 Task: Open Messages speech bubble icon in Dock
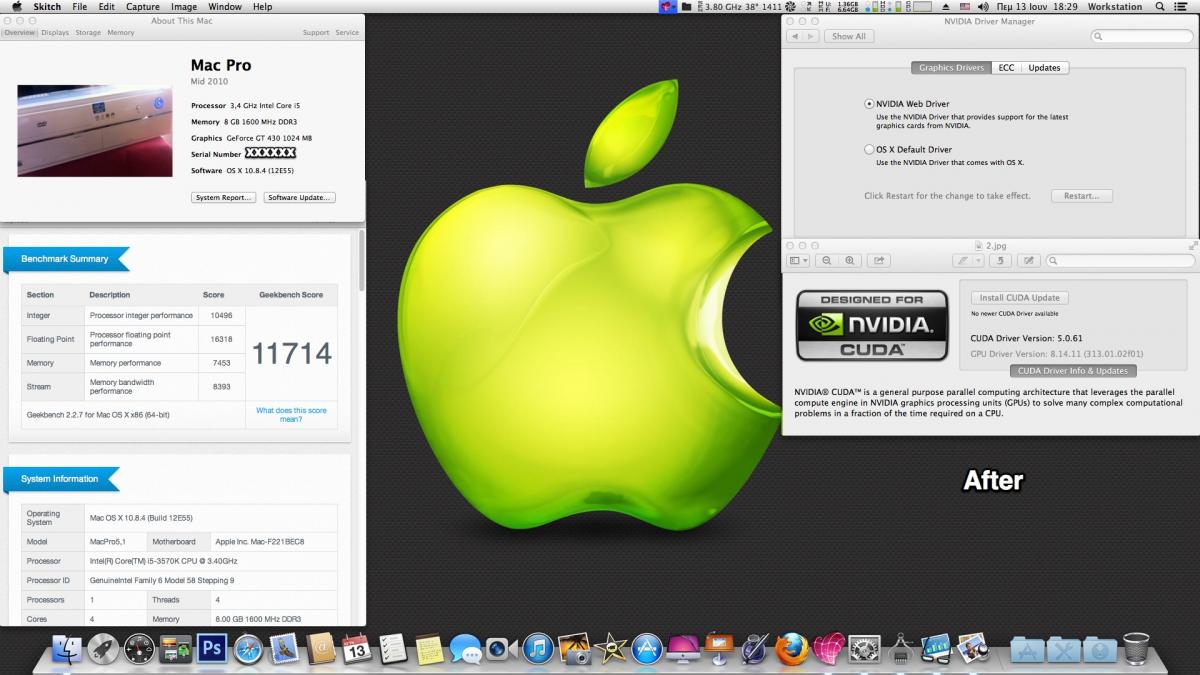tap(465, 650)
